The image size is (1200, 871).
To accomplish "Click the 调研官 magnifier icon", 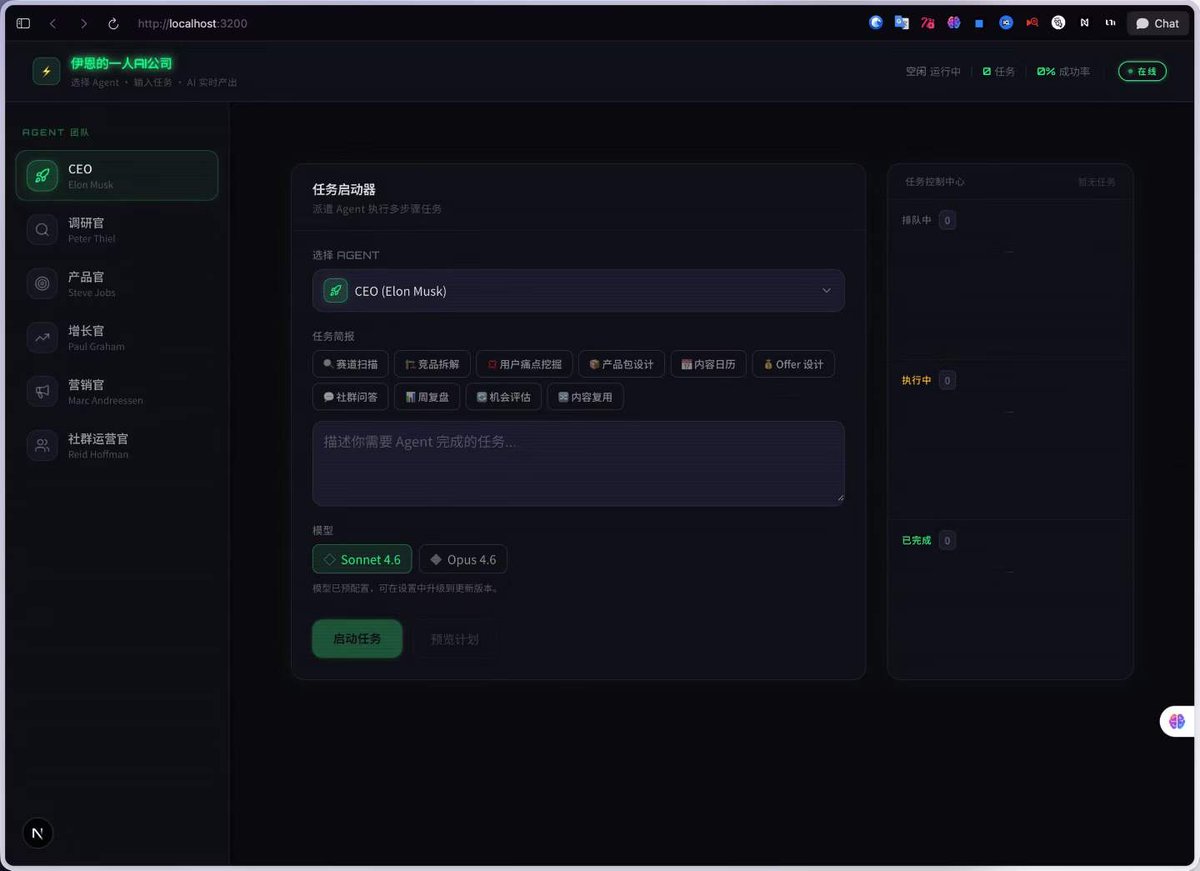I will tap(42, 229).
